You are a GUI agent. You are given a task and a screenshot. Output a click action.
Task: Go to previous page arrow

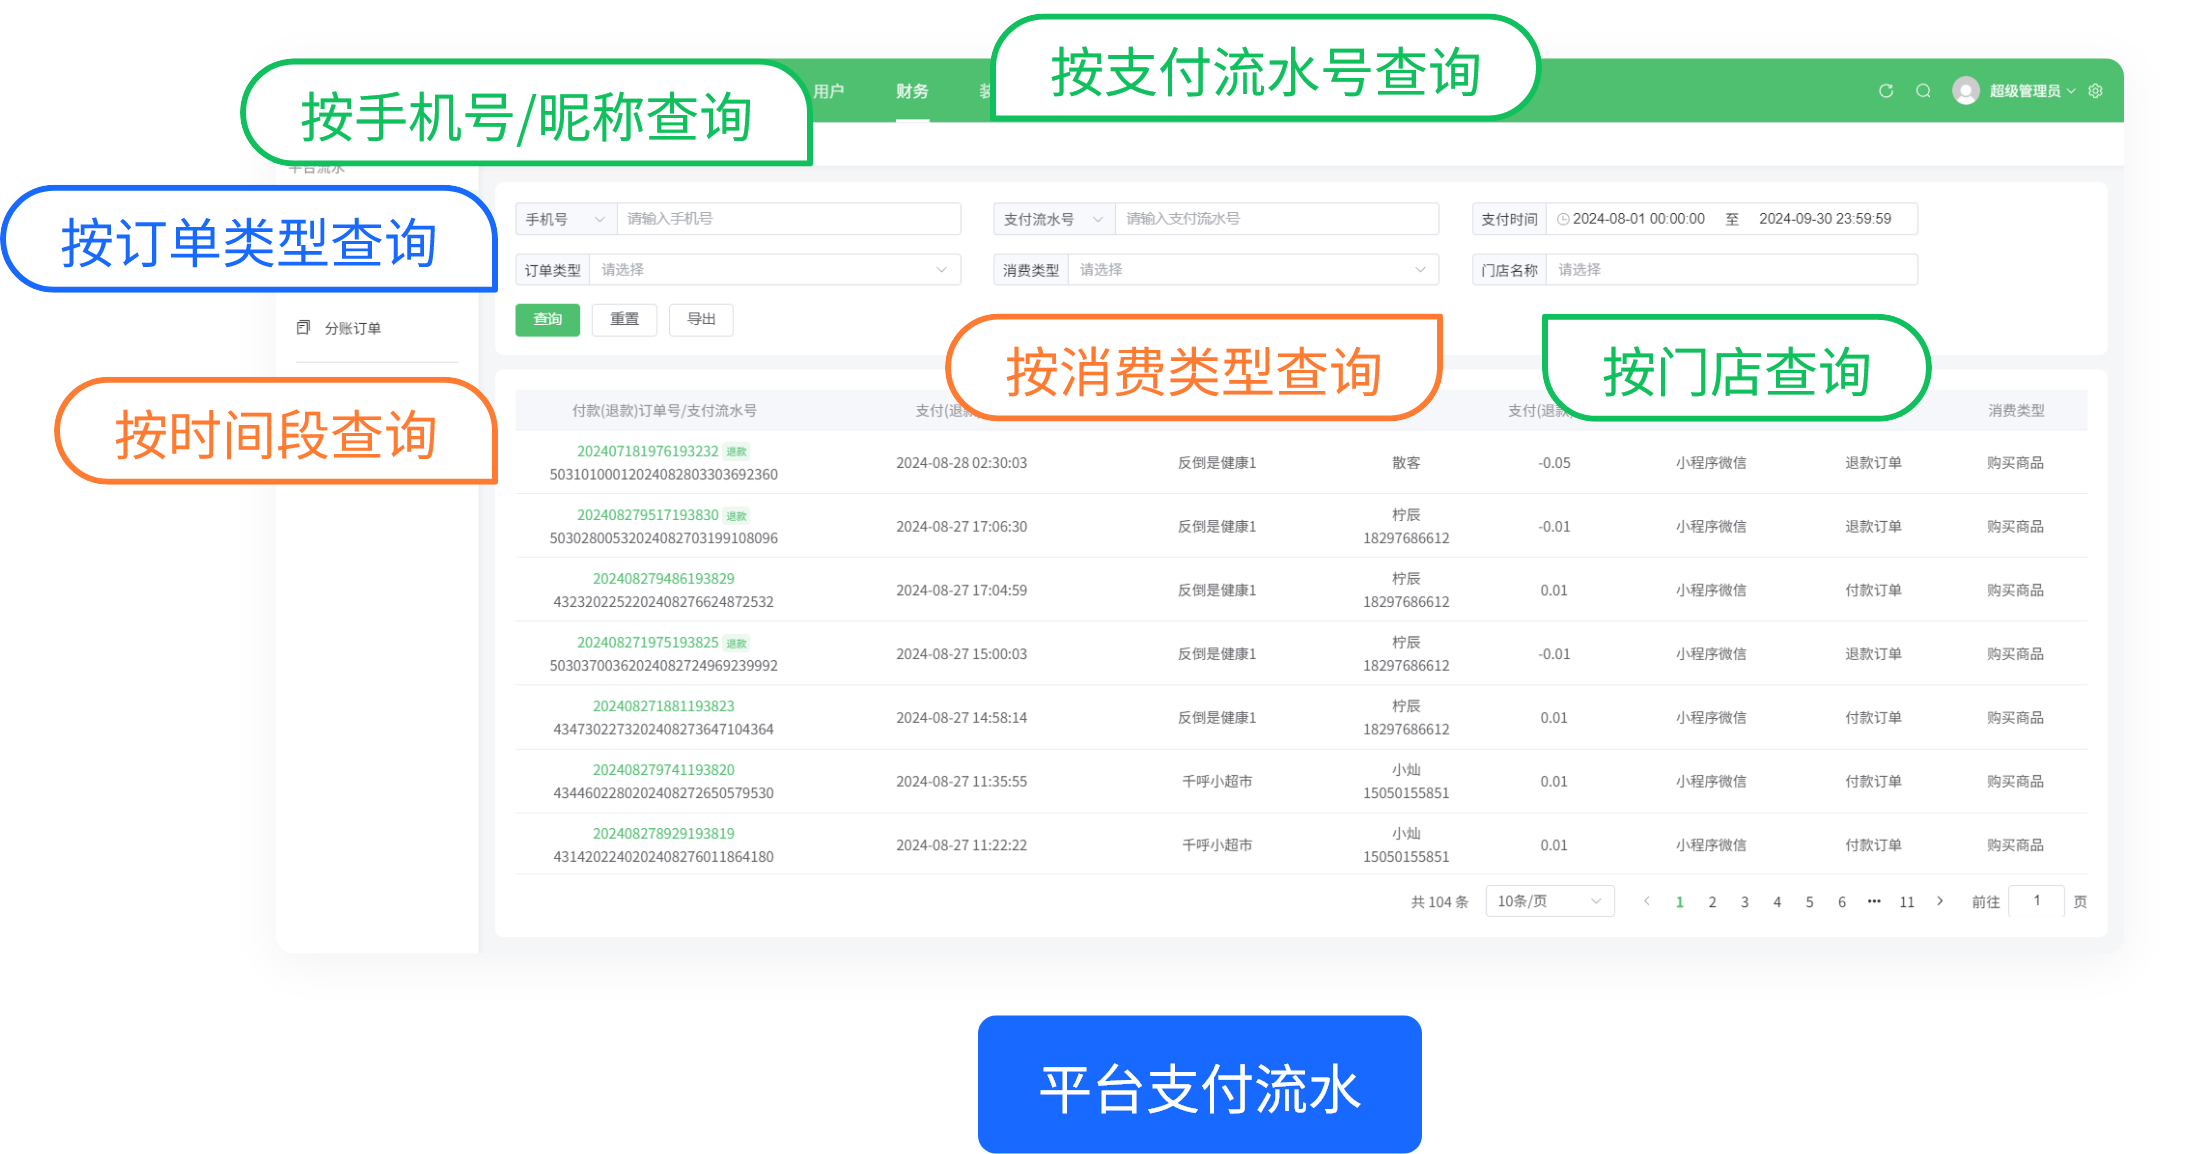1647,901
